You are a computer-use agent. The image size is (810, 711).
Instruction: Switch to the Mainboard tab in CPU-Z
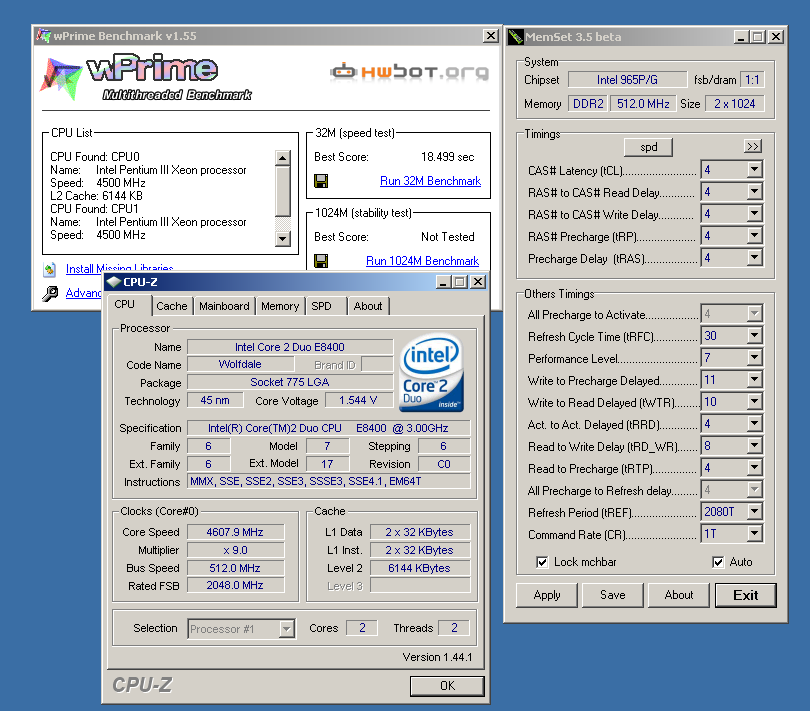[x=224, y=306]
